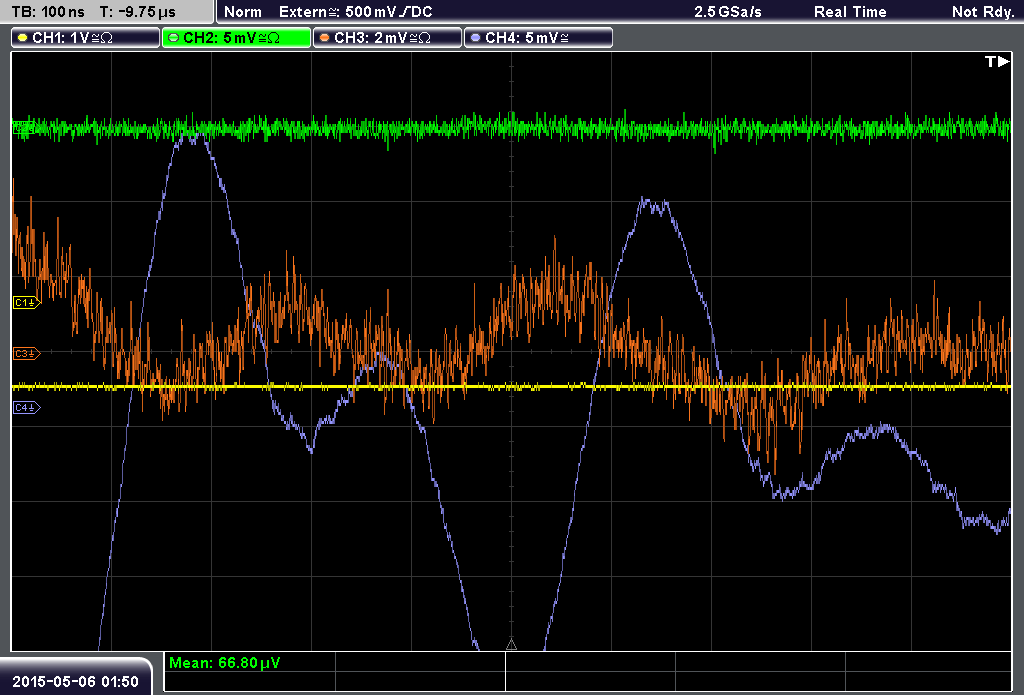Click the Norm trigger mode label
1024x695 pixels.
tap(242, 12)
